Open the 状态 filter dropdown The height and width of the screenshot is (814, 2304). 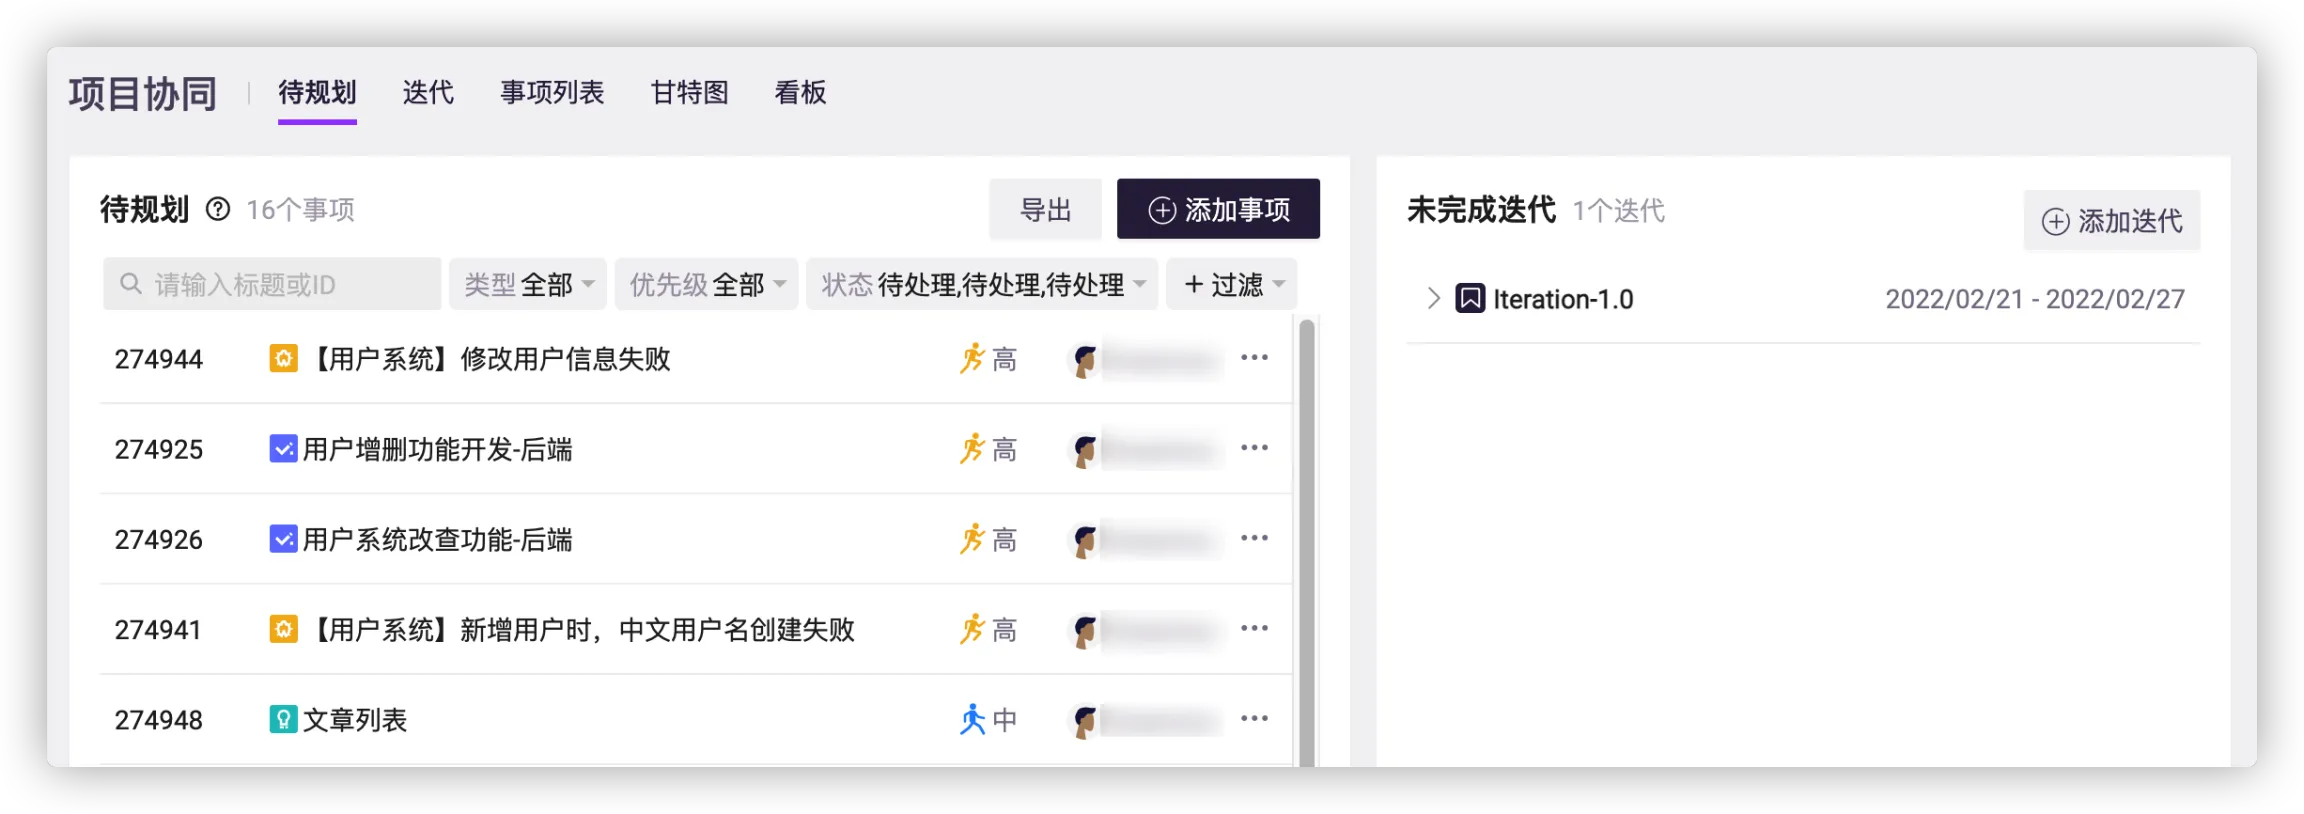[982, 285]
